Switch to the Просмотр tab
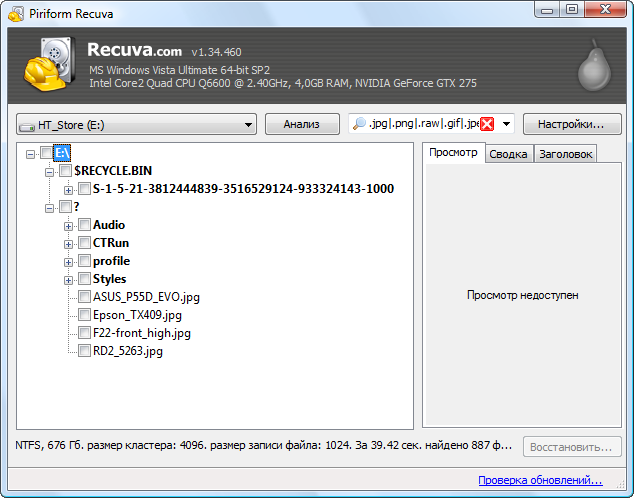The height and width of the screenshot is (498, 634). [453, 153]
